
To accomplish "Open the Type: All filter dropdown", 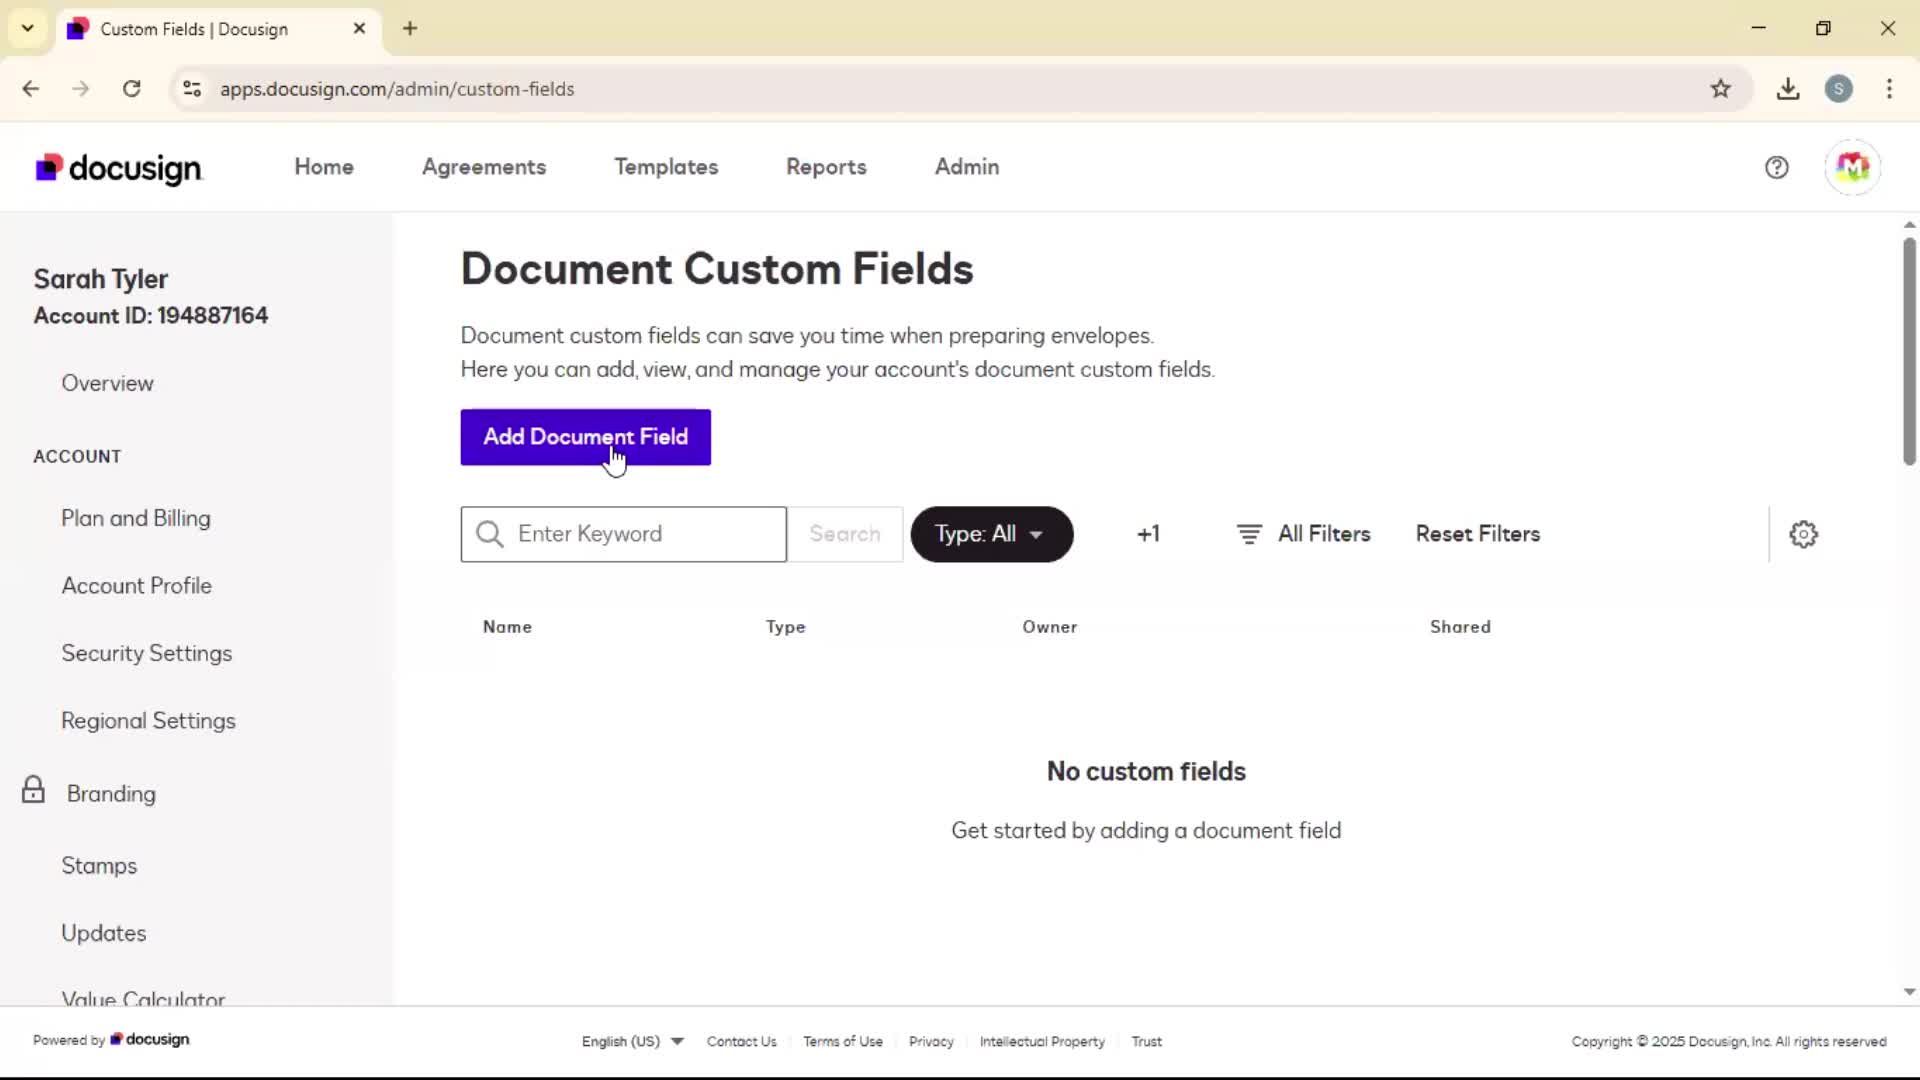I will click(991, 534).
